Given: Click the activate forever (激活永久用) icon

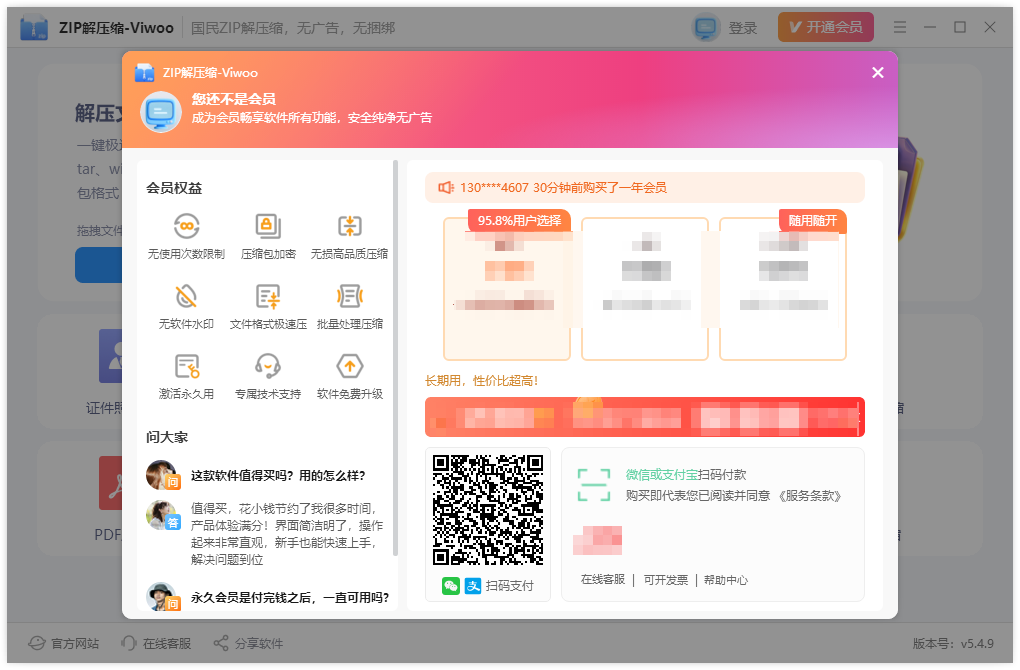Looking at the screenshot, I should [187, 366].
